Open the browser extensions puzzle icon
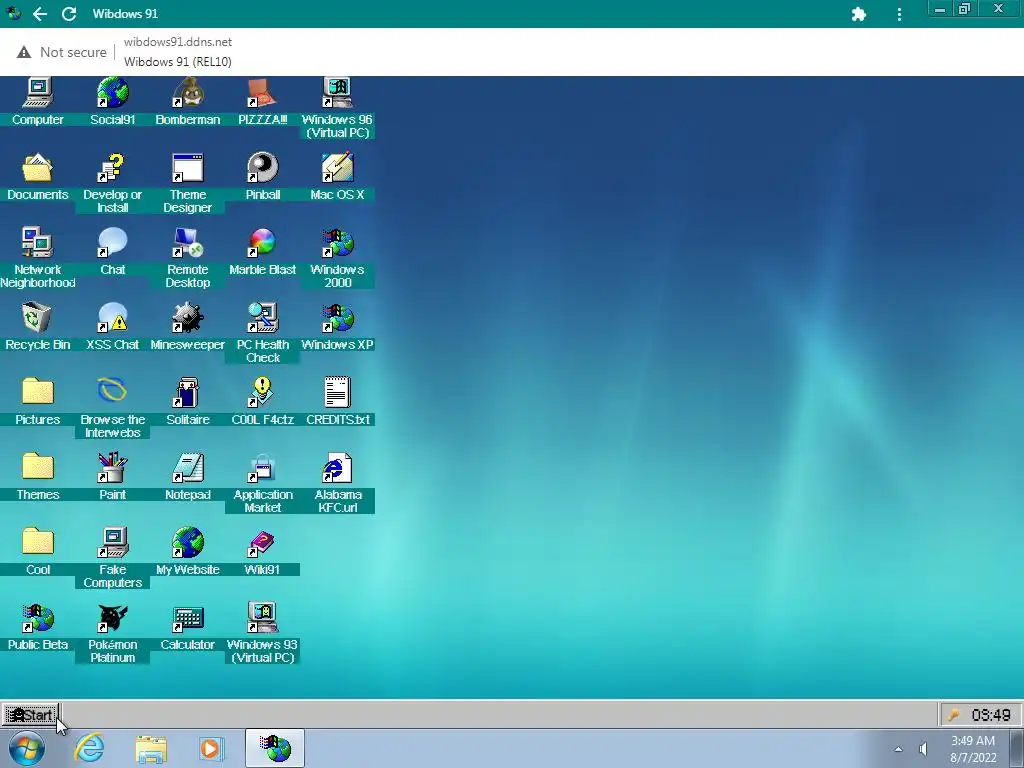1024x768 pixels. [x=859, y=14]
